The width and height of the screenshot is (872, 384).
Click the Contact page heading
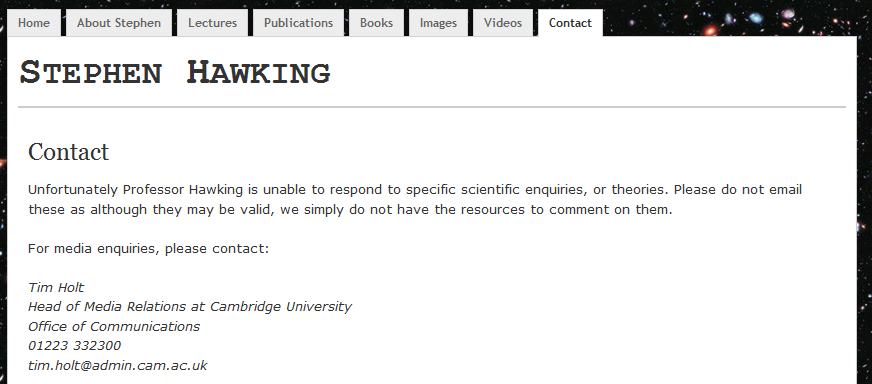68,152
